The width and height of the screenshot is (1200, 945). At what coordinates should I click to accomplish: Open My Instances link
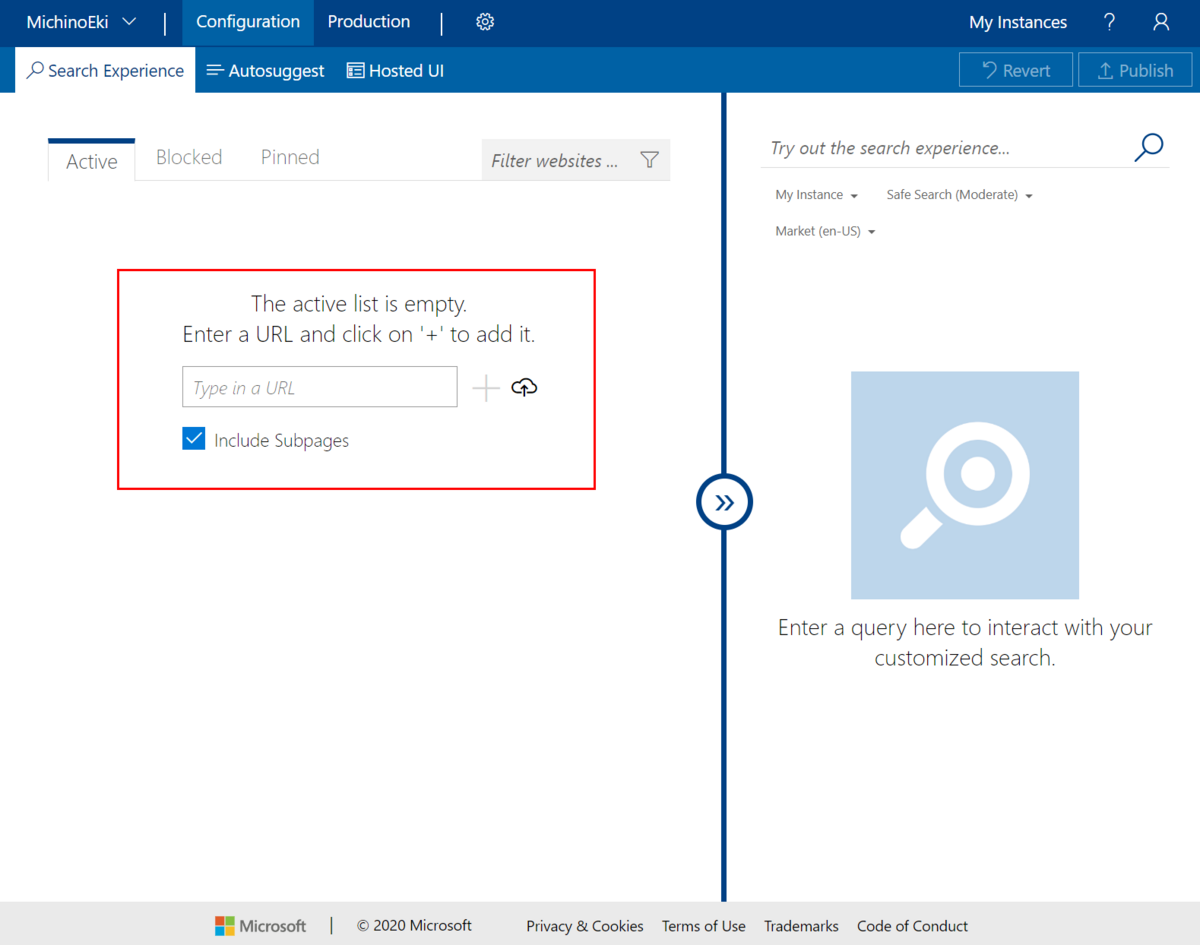pos(1018,22)
